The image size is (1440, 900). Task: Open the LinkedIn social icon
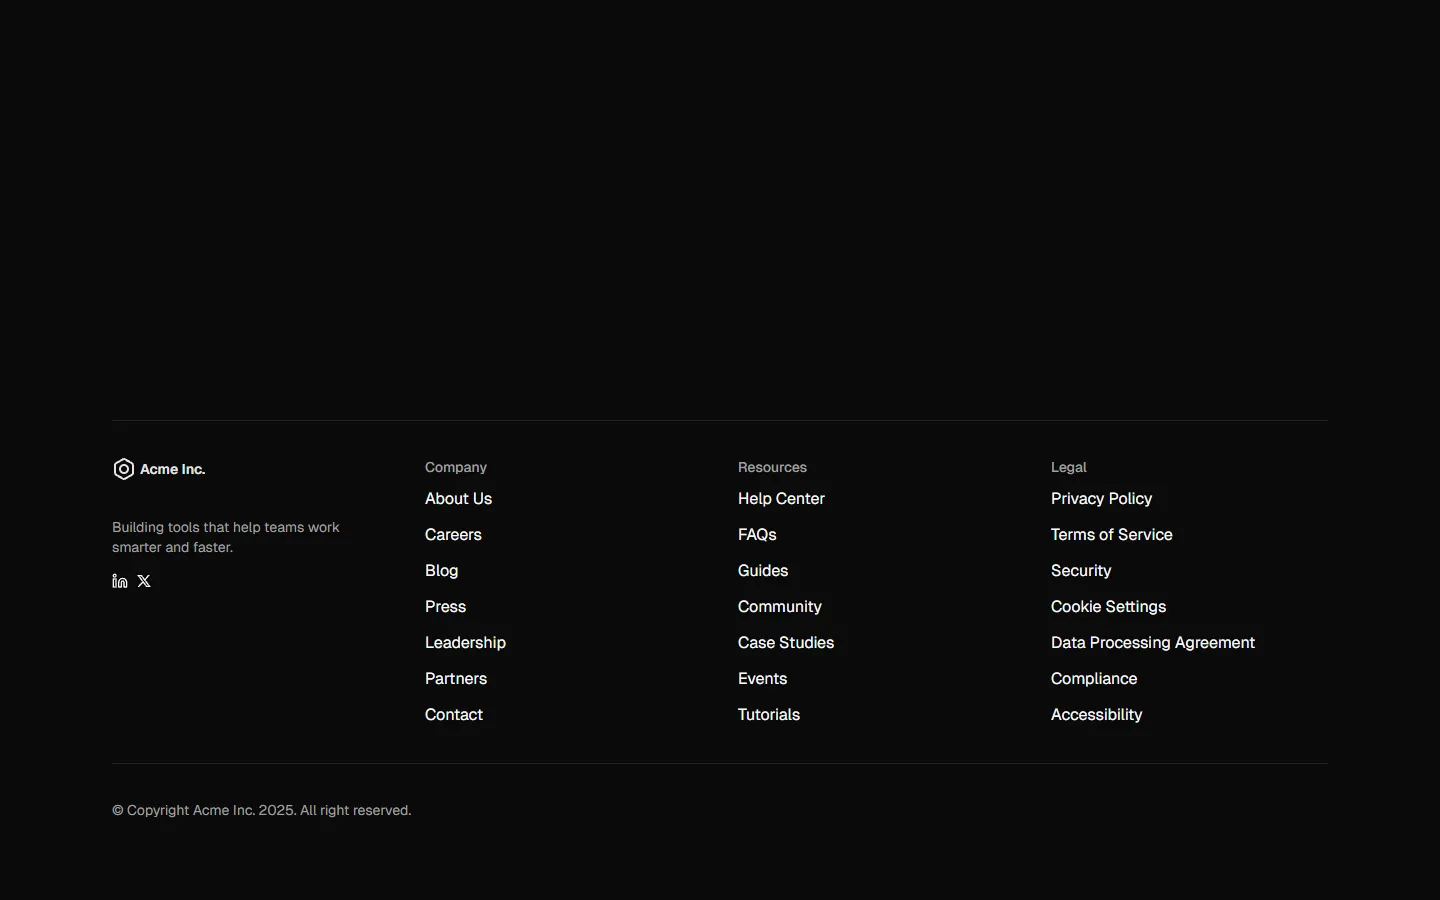pos(119,581)
